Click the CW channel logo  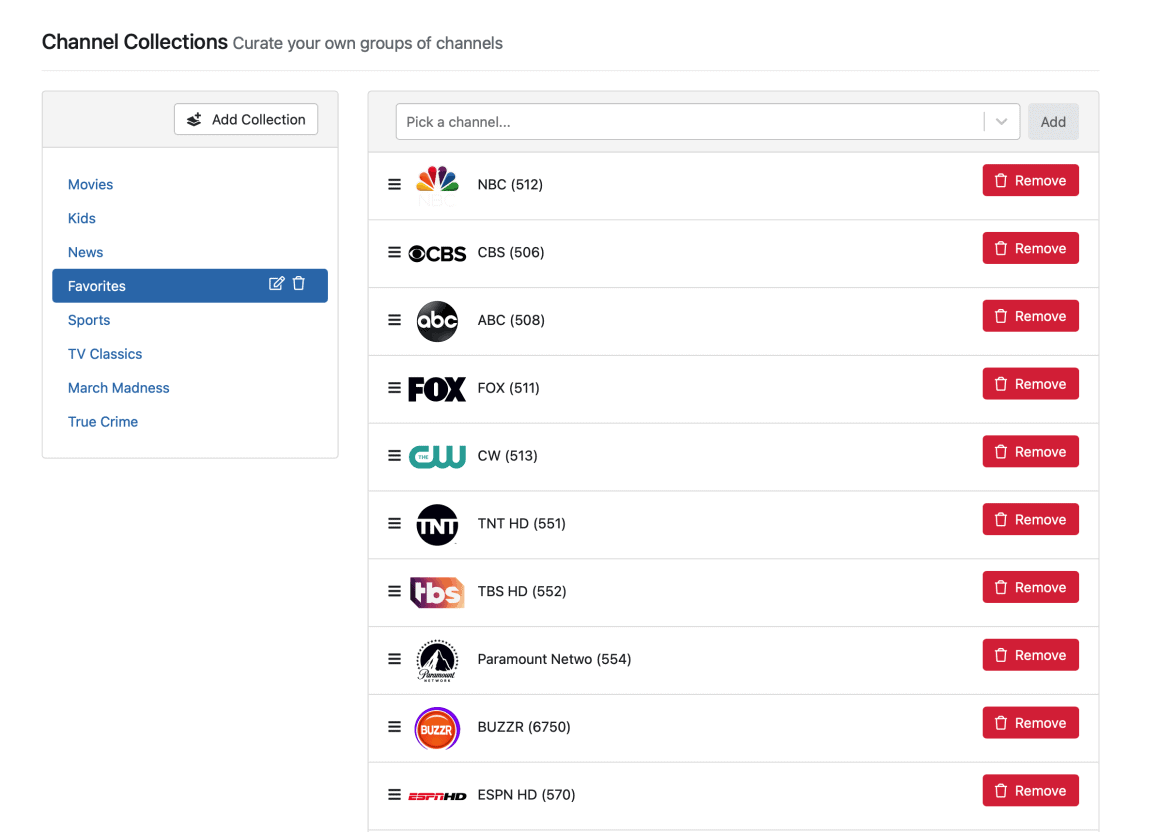[437, 455]
